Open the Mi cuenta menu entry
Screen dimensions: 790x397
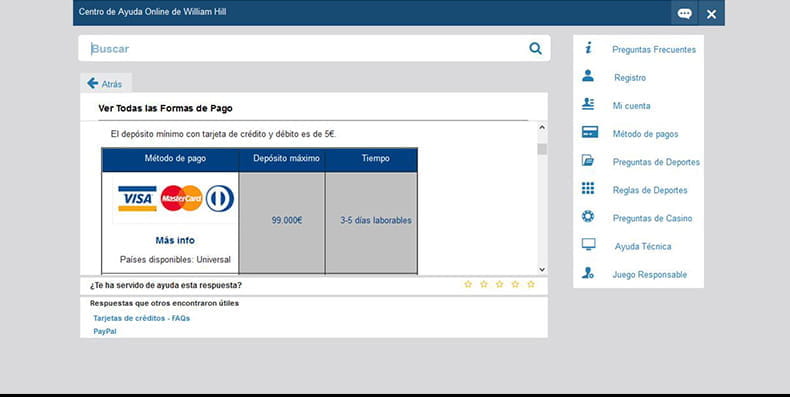click(x=631, y=106)
